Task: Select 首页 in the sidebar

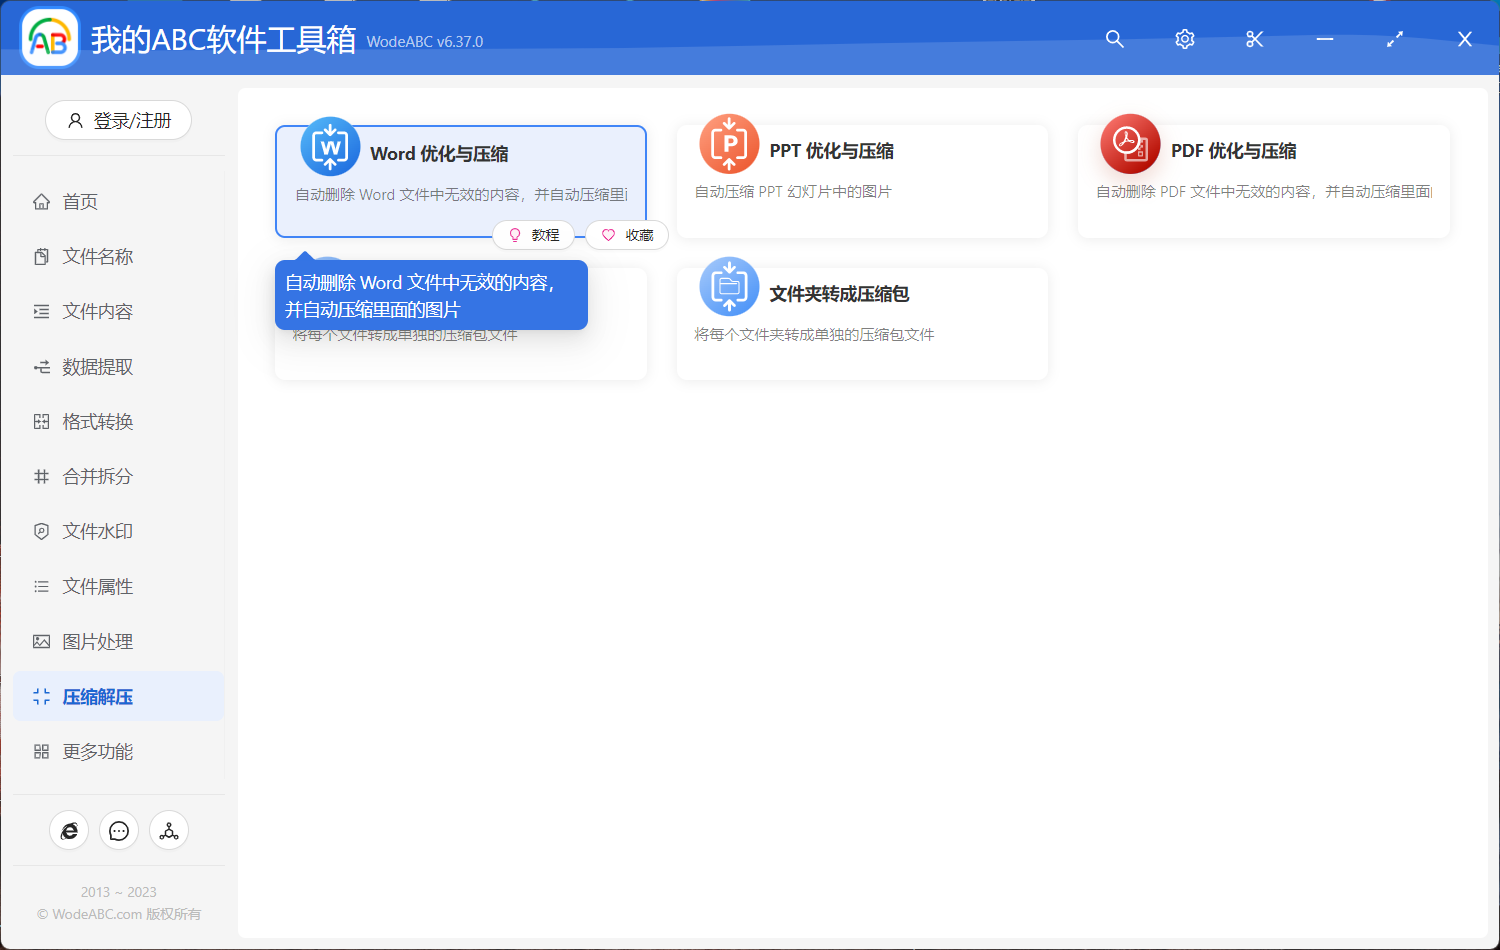Action: click(x=80, y=201)
